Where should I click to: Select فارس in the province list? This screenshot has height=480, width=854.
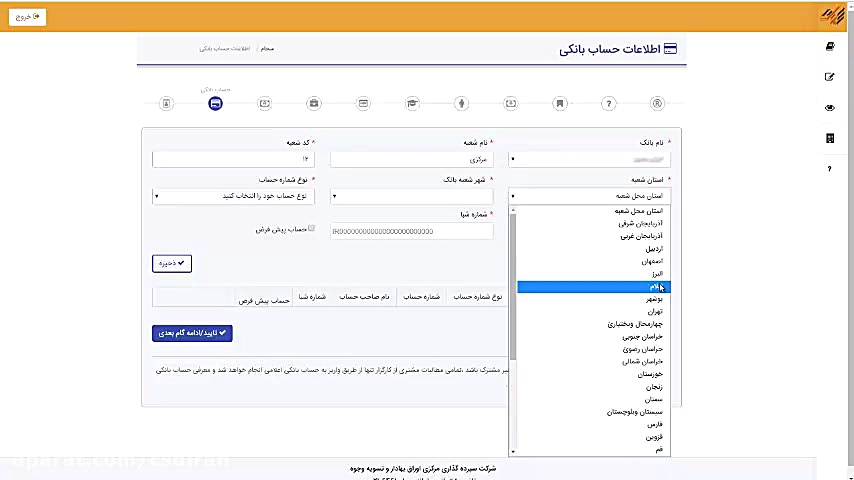(594, 424)
